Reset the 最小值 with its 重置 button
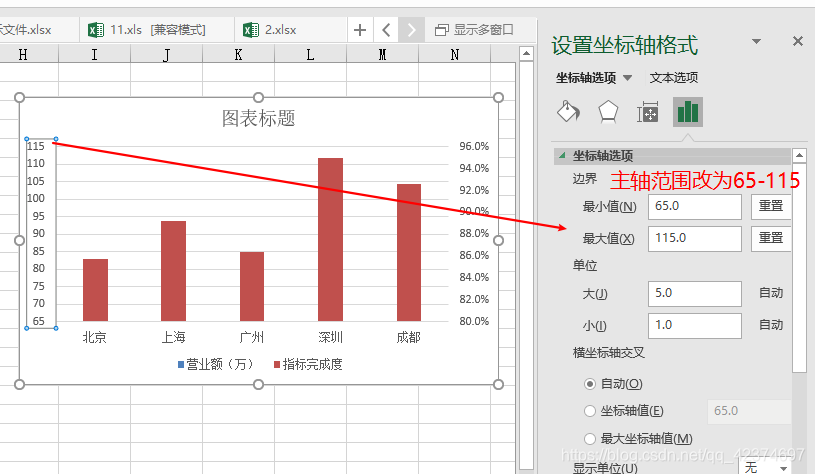The height and width of the screenshot is (474, 815). [x=771, y=206]
